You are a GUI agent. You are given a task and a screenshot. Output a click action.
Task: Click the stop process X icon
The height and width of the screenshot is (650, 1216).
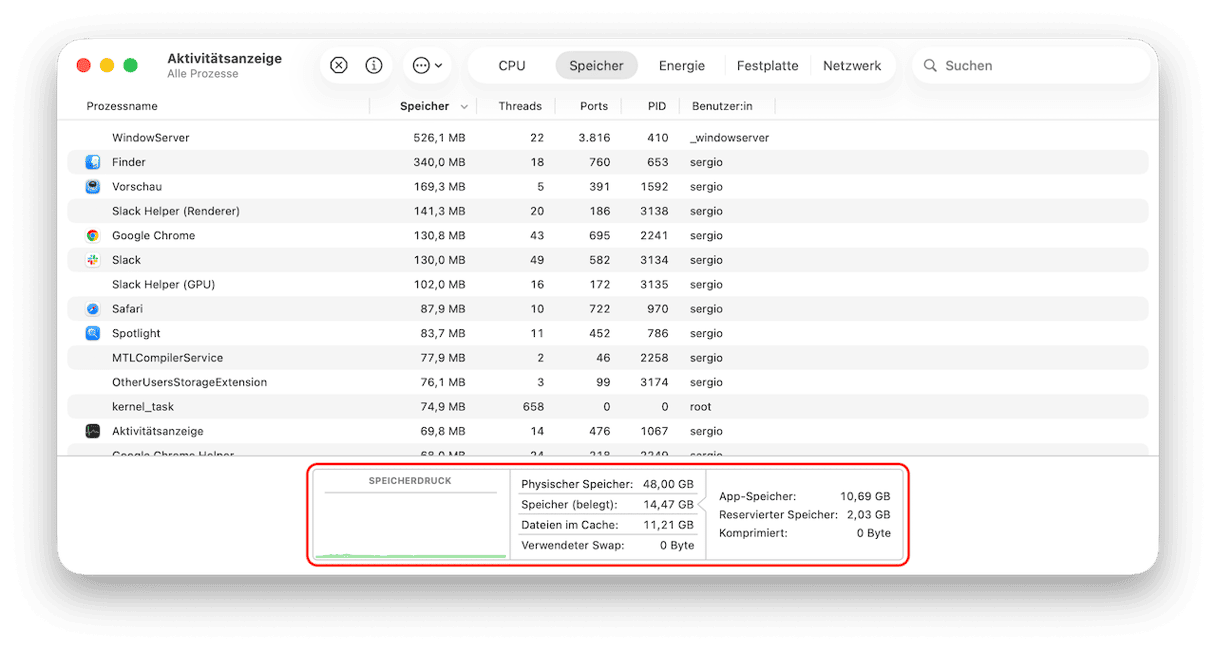[338, 65]
